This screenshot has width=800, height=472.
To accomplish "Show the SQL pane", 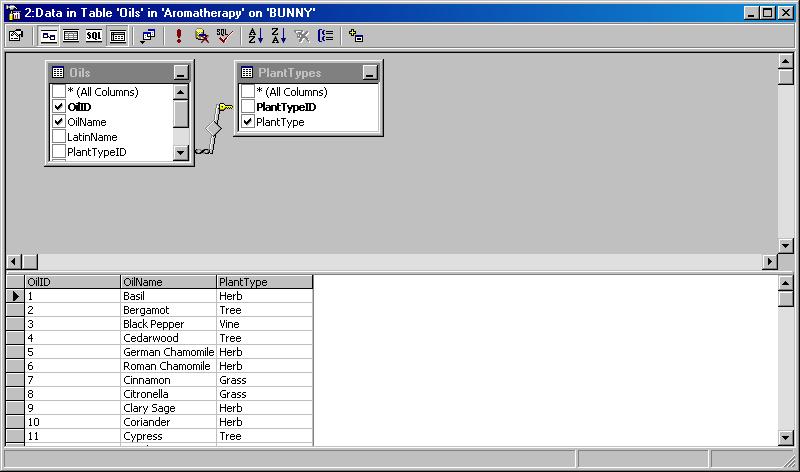I will [x=94, y=35].
